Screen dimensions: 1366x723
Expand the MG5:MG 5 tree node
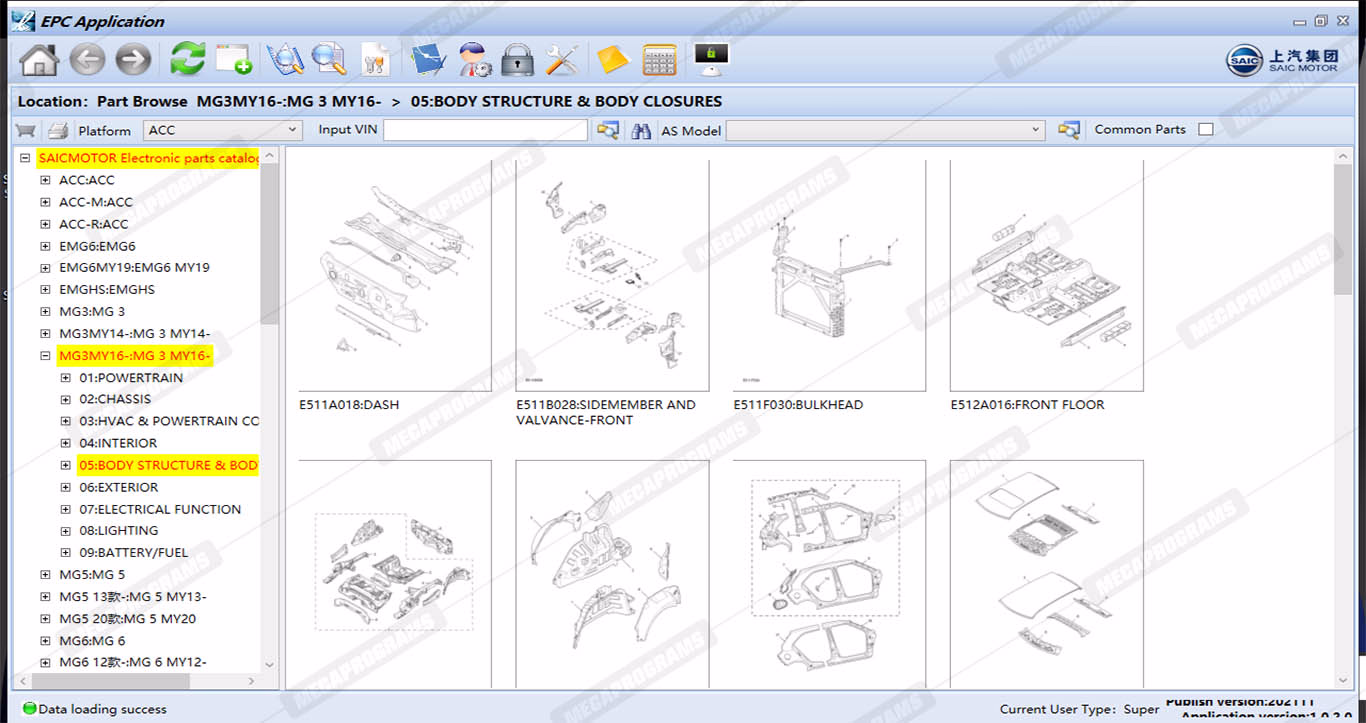click(x=45, y=574)
